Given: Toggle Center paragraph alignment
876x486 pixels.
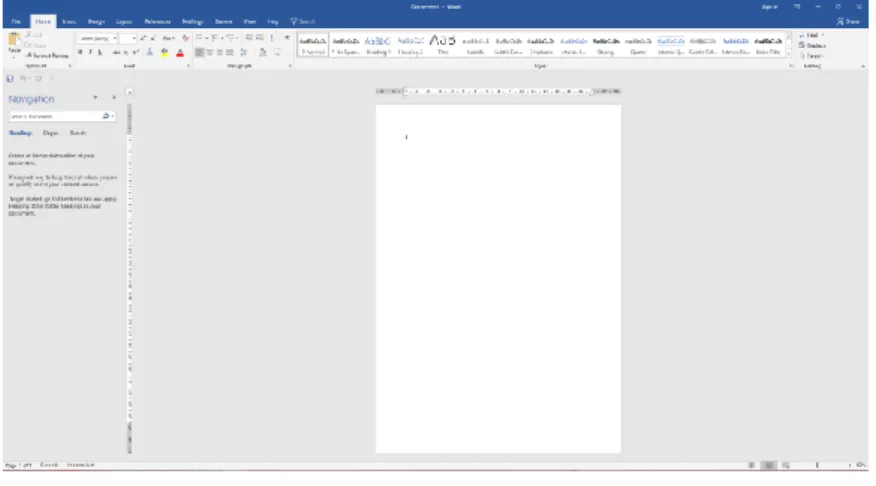Looking at the screenshot, I should (210, 52).
